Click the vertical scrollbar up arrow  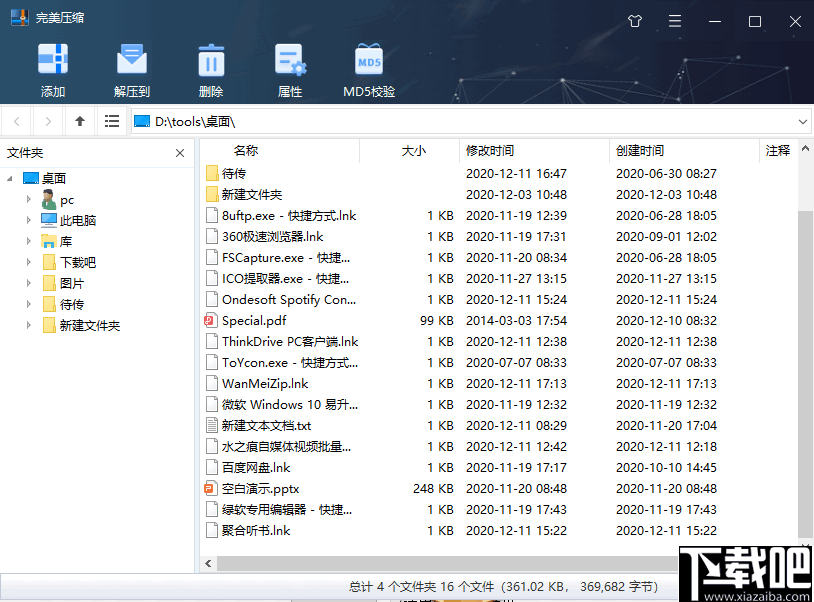pos(805,148)
